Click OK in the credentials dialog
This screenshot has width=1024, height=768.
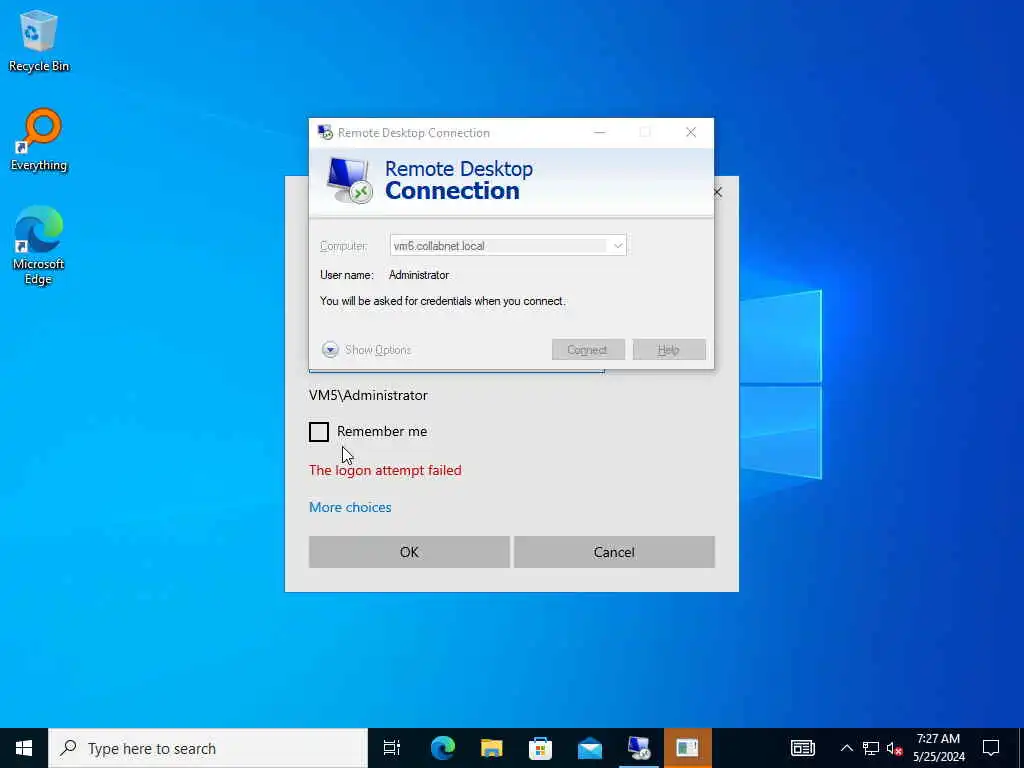coord(409,552)
